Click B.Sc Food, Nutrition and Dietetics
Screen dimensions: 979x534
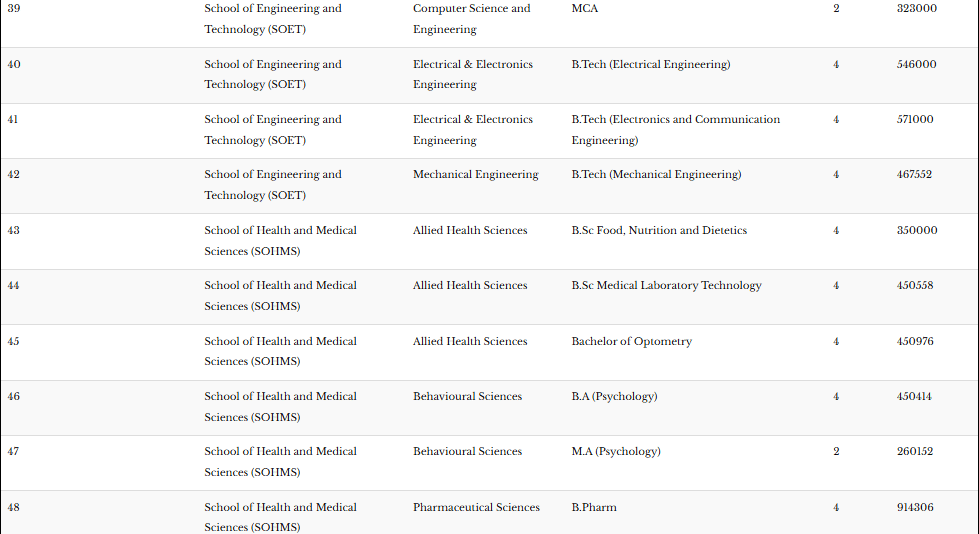tap(659, 231)
